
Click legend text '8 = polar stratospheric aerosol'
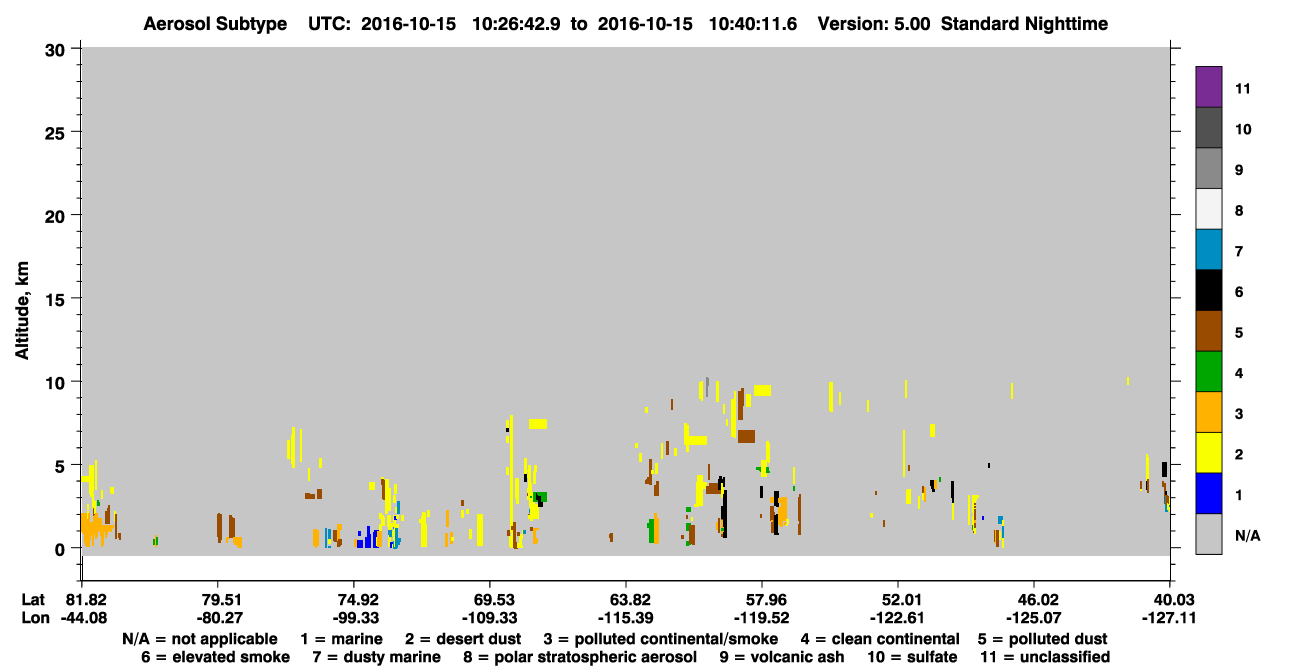[579, 657]
